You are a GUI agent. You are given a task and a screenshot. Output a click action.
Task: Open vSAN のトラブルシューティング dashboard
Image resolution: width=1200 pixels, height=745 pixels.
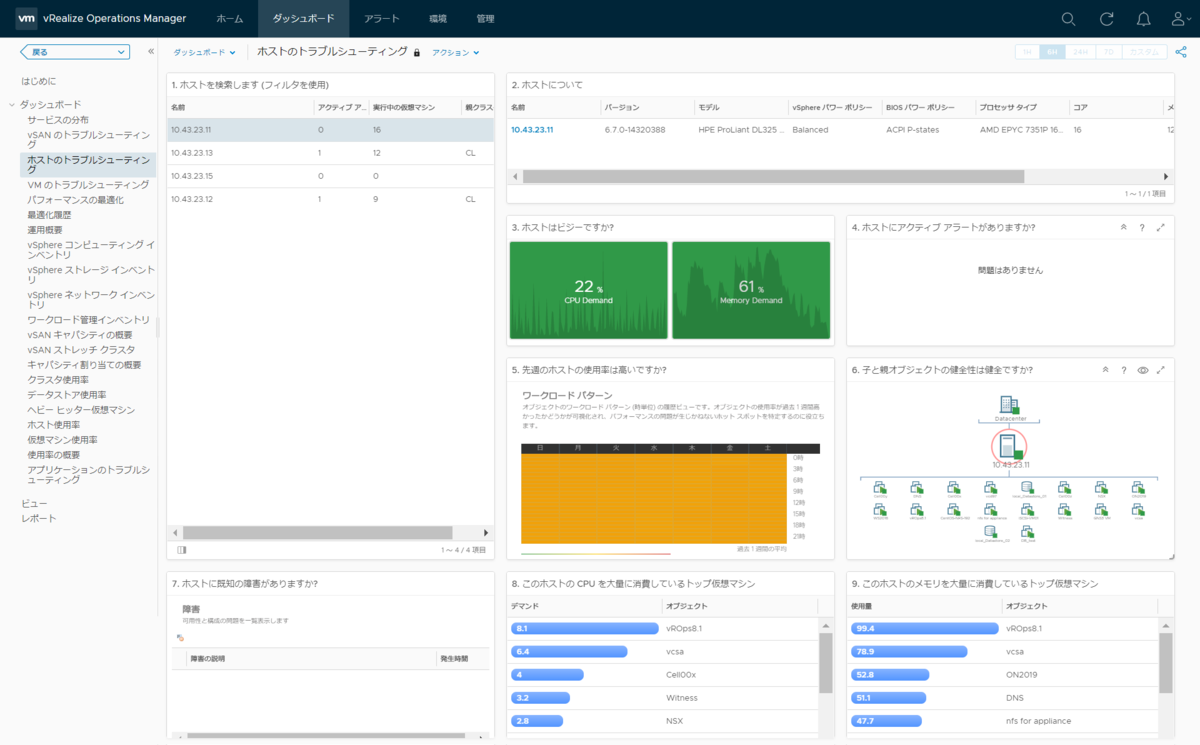pos(88,139)
